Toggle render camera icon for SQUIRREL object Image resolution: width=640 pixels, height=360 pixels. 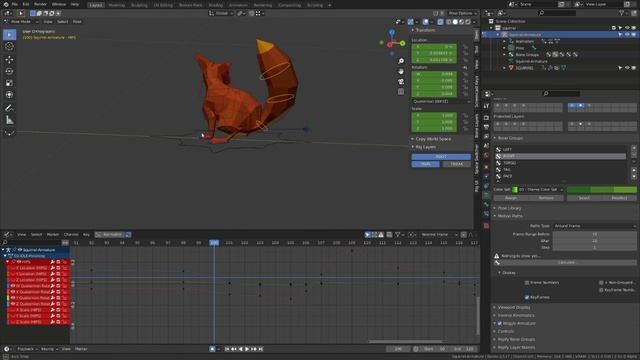(634, 68)
